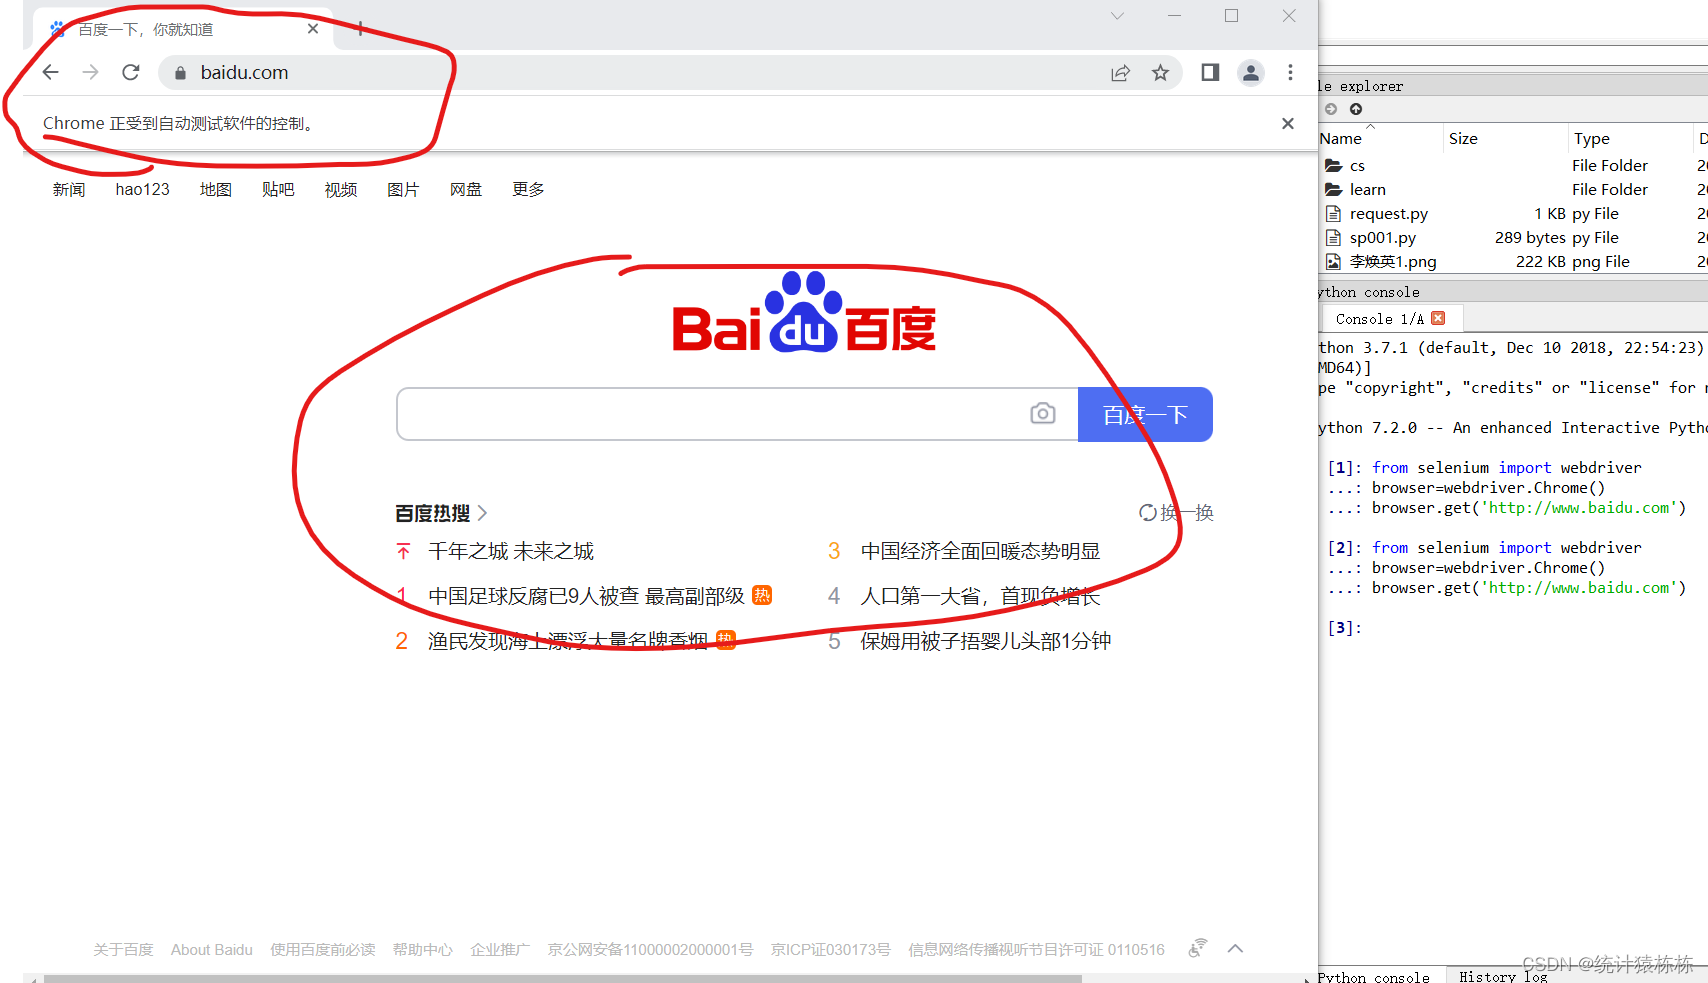
Task: Click the 百度一下 search button
Action: pos(1145,414)
